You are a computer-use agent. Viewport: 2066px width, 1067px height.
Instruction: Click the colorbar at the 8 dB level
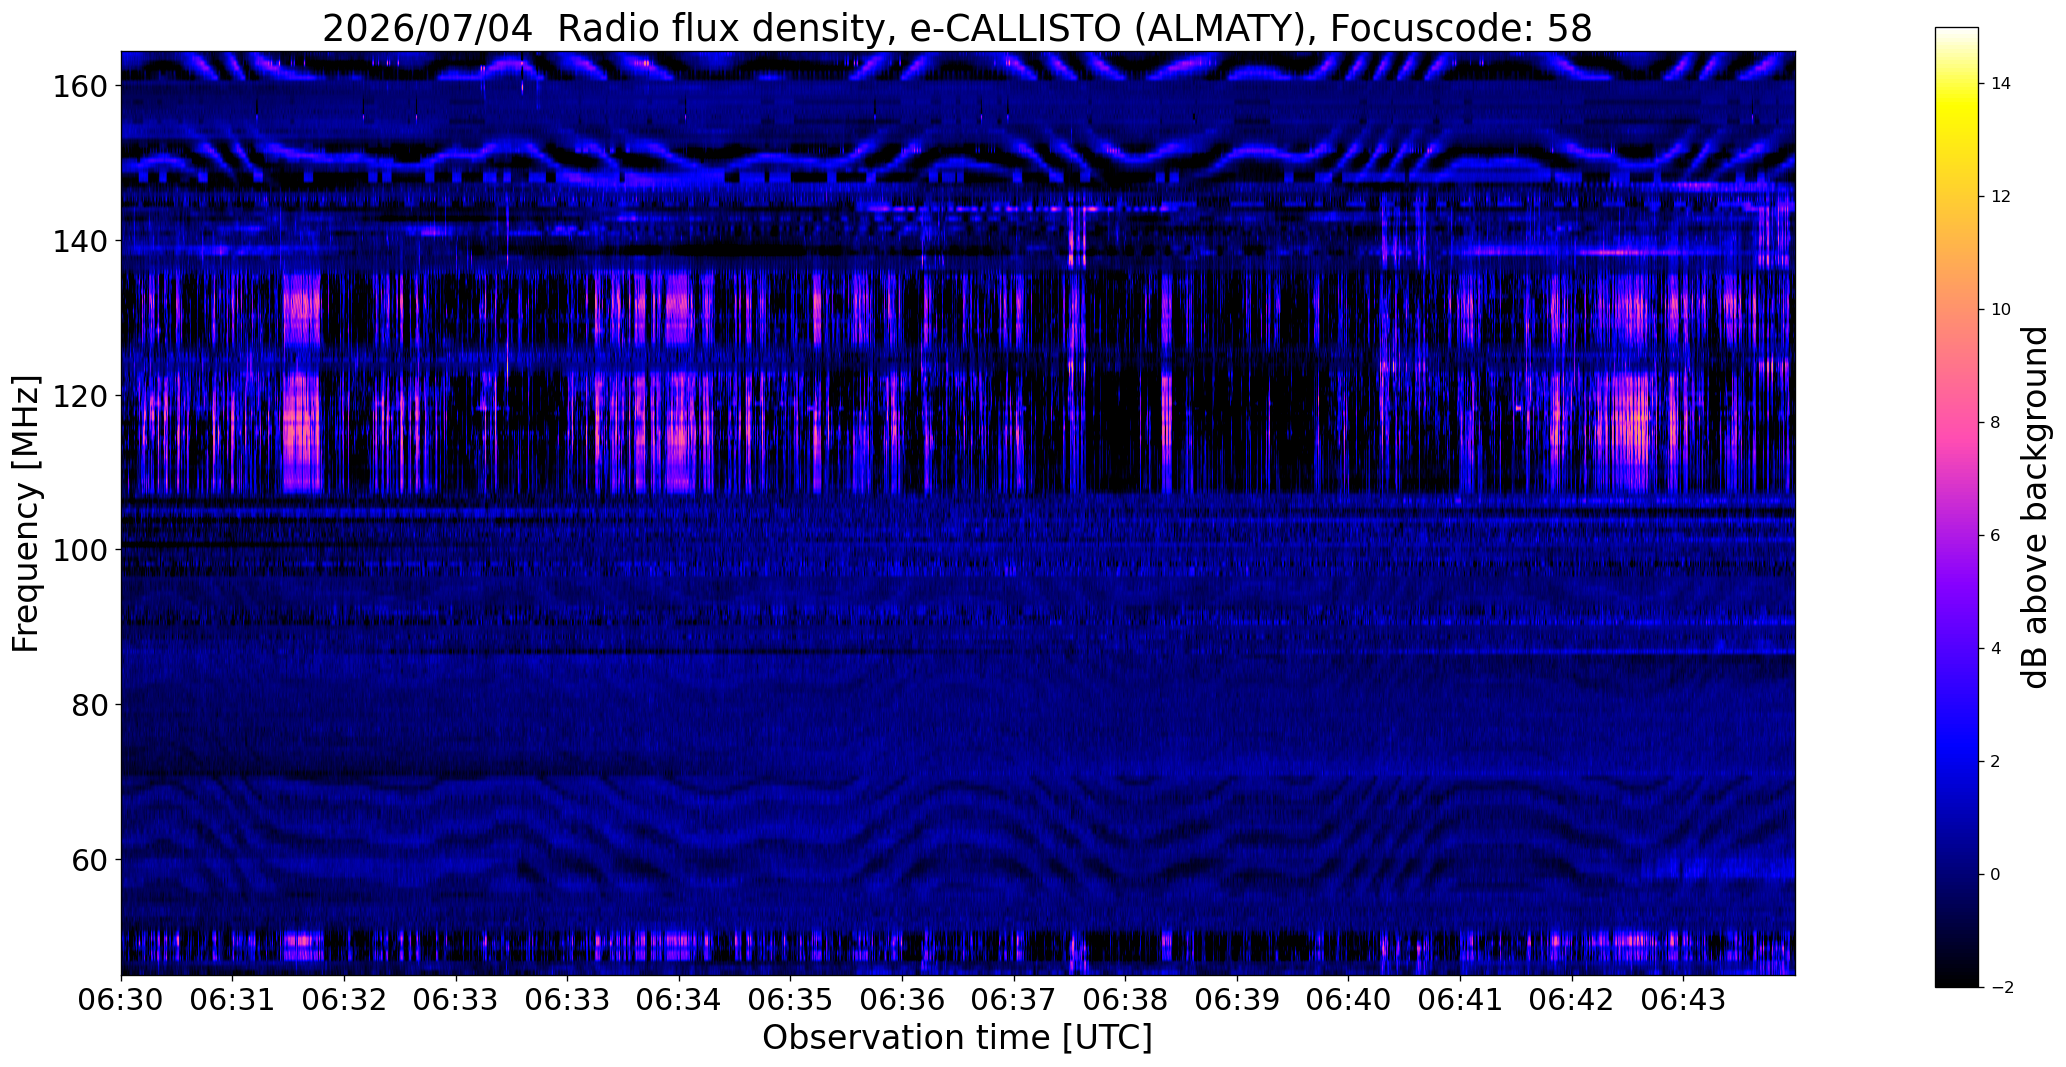point(1957,422)
